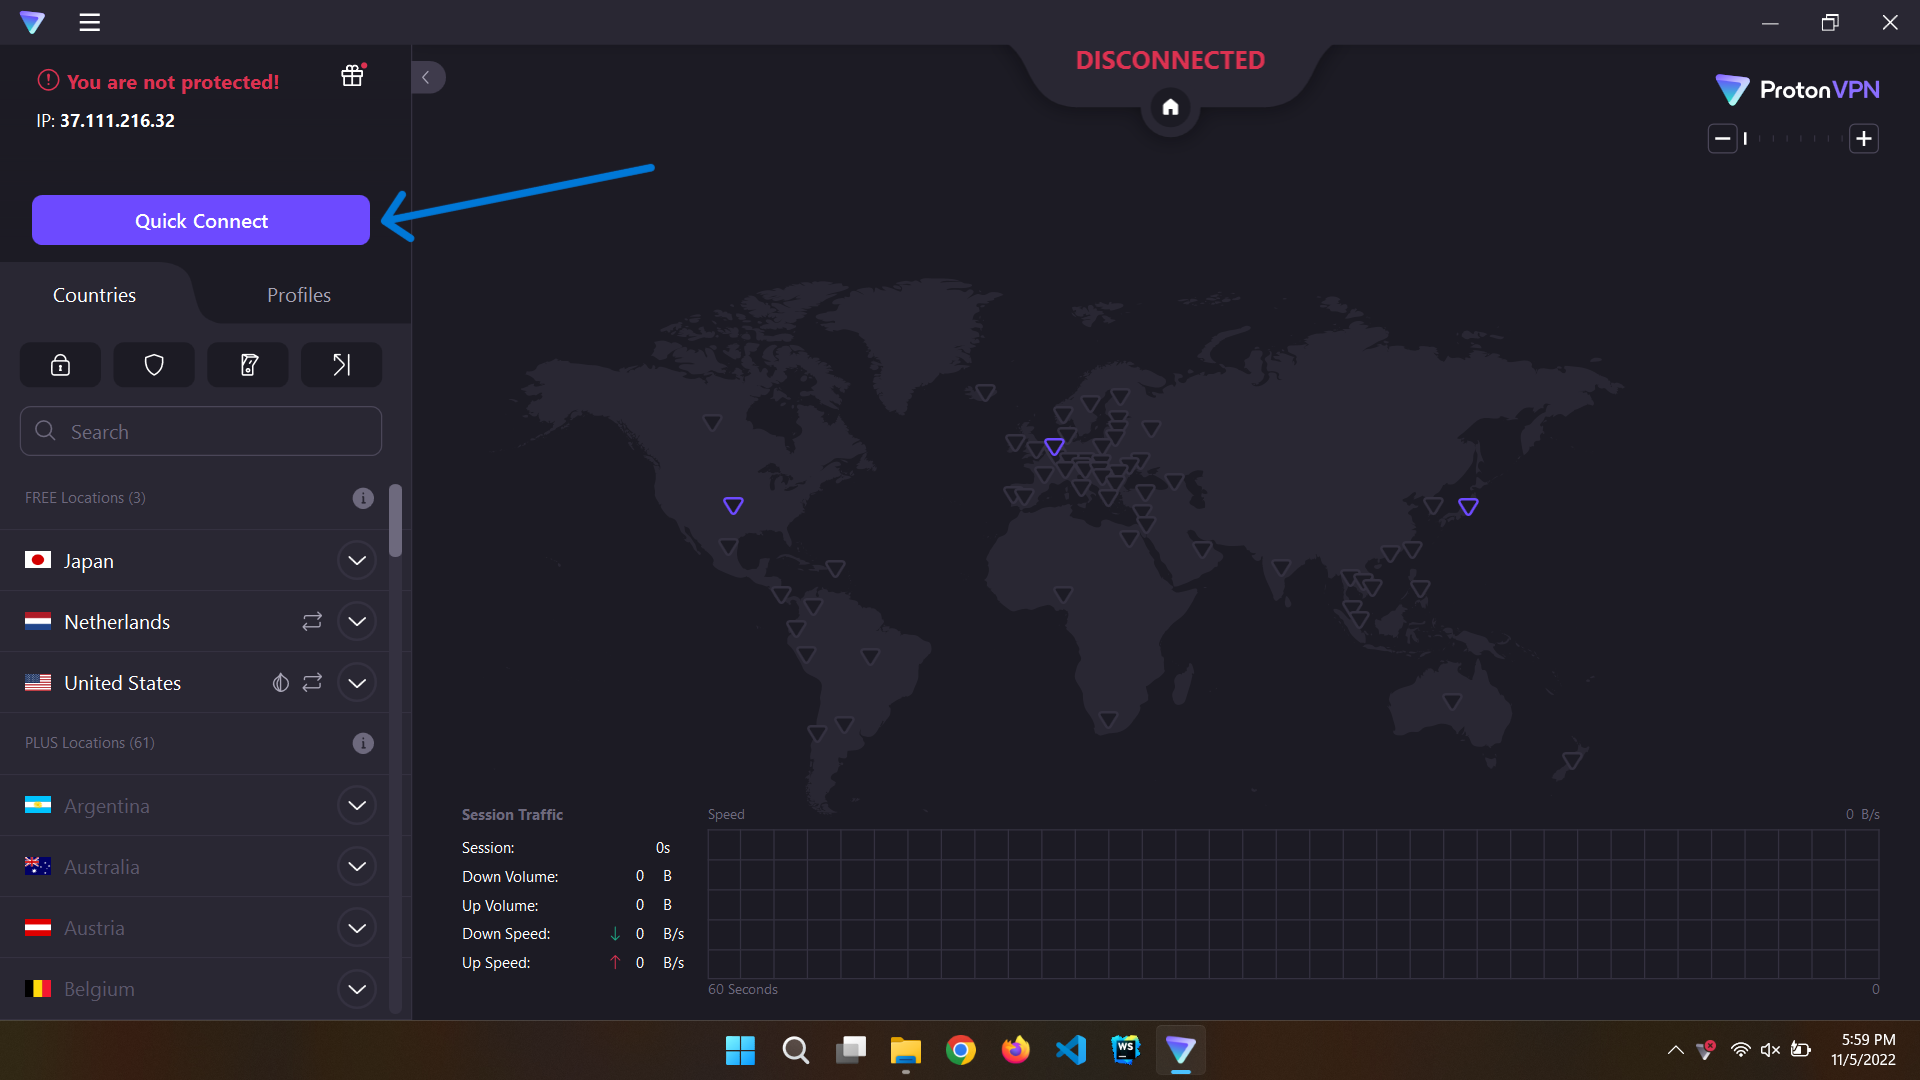The image size is (1920, 1080).
Task: Open Firefox from the taskbar
Action: point(1015,1050)
